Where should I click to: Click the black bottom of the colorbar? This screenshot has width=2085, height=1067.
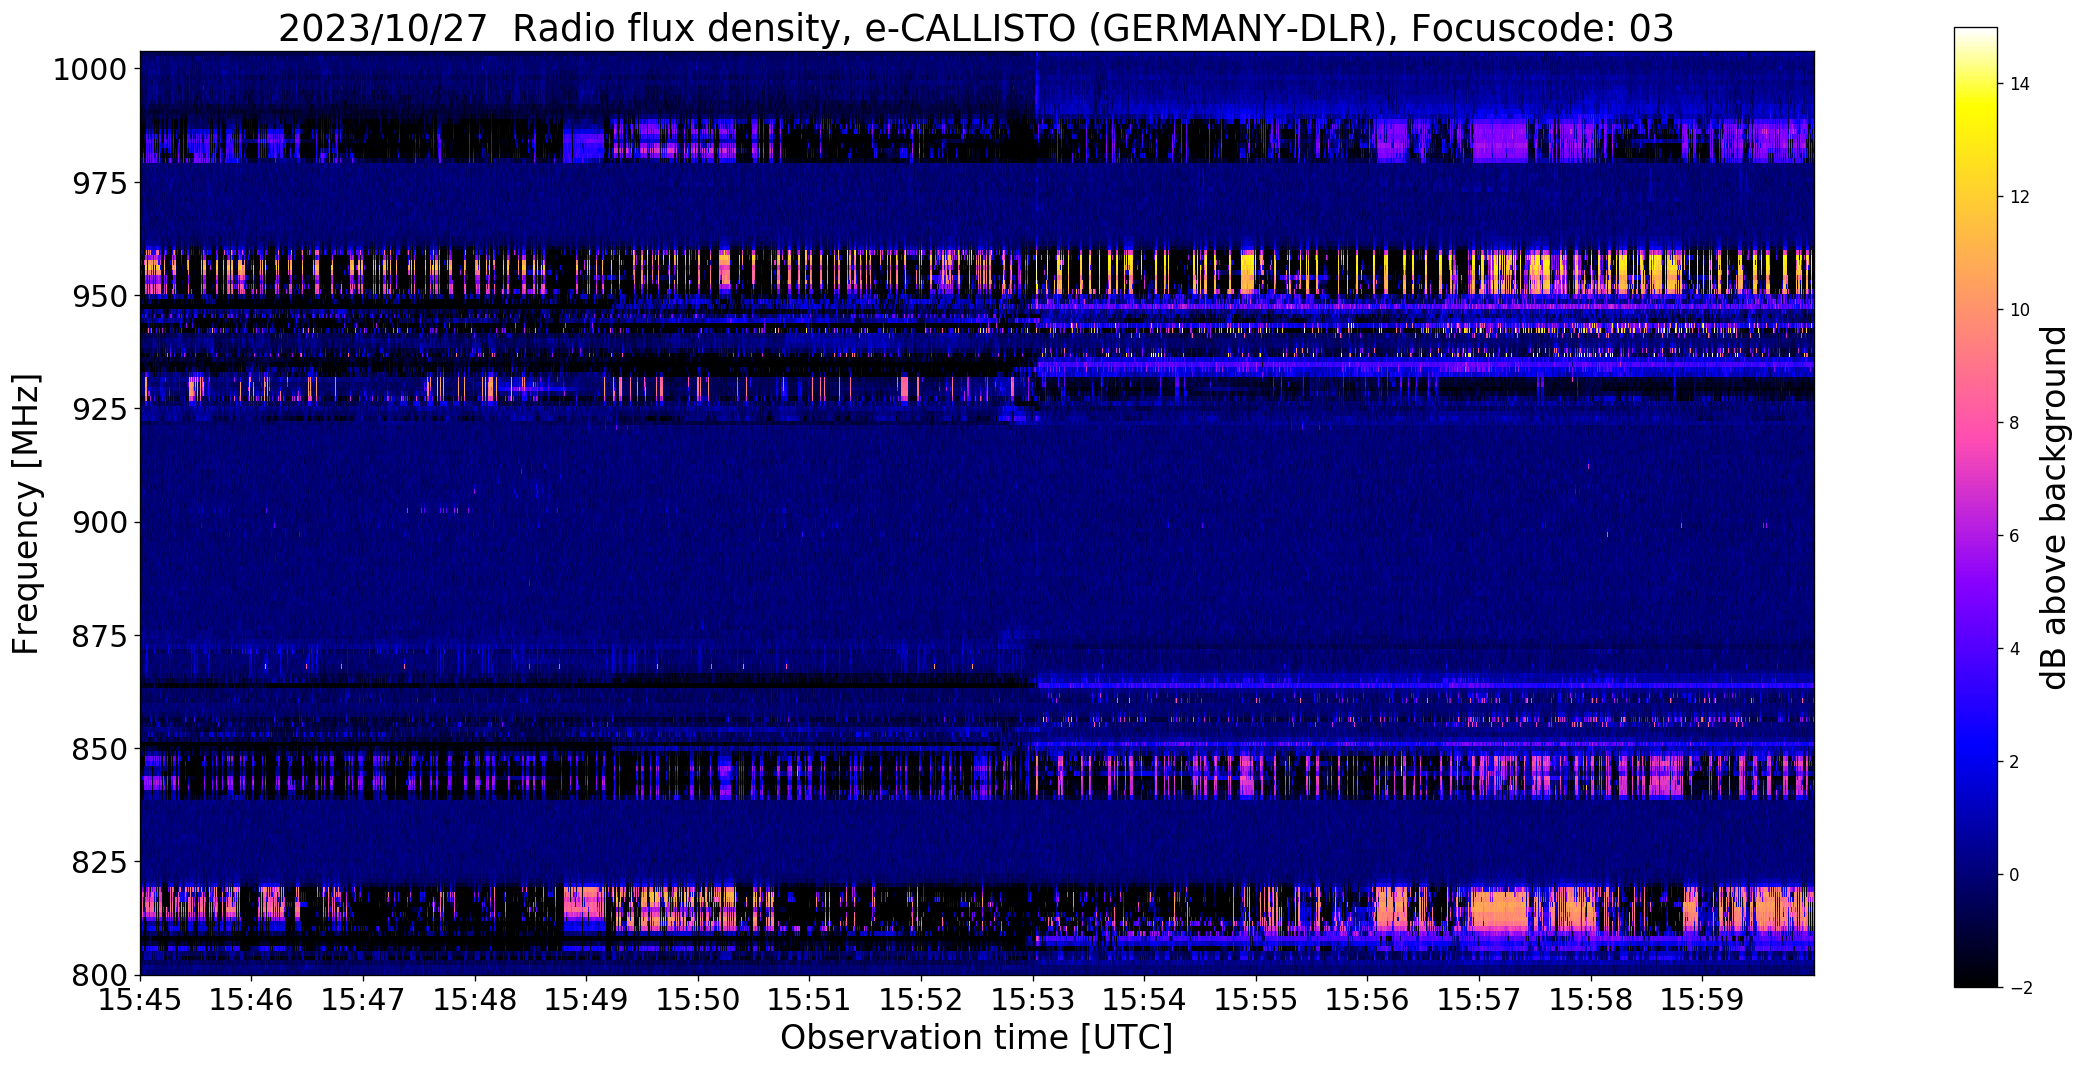tap(1975, 975)
